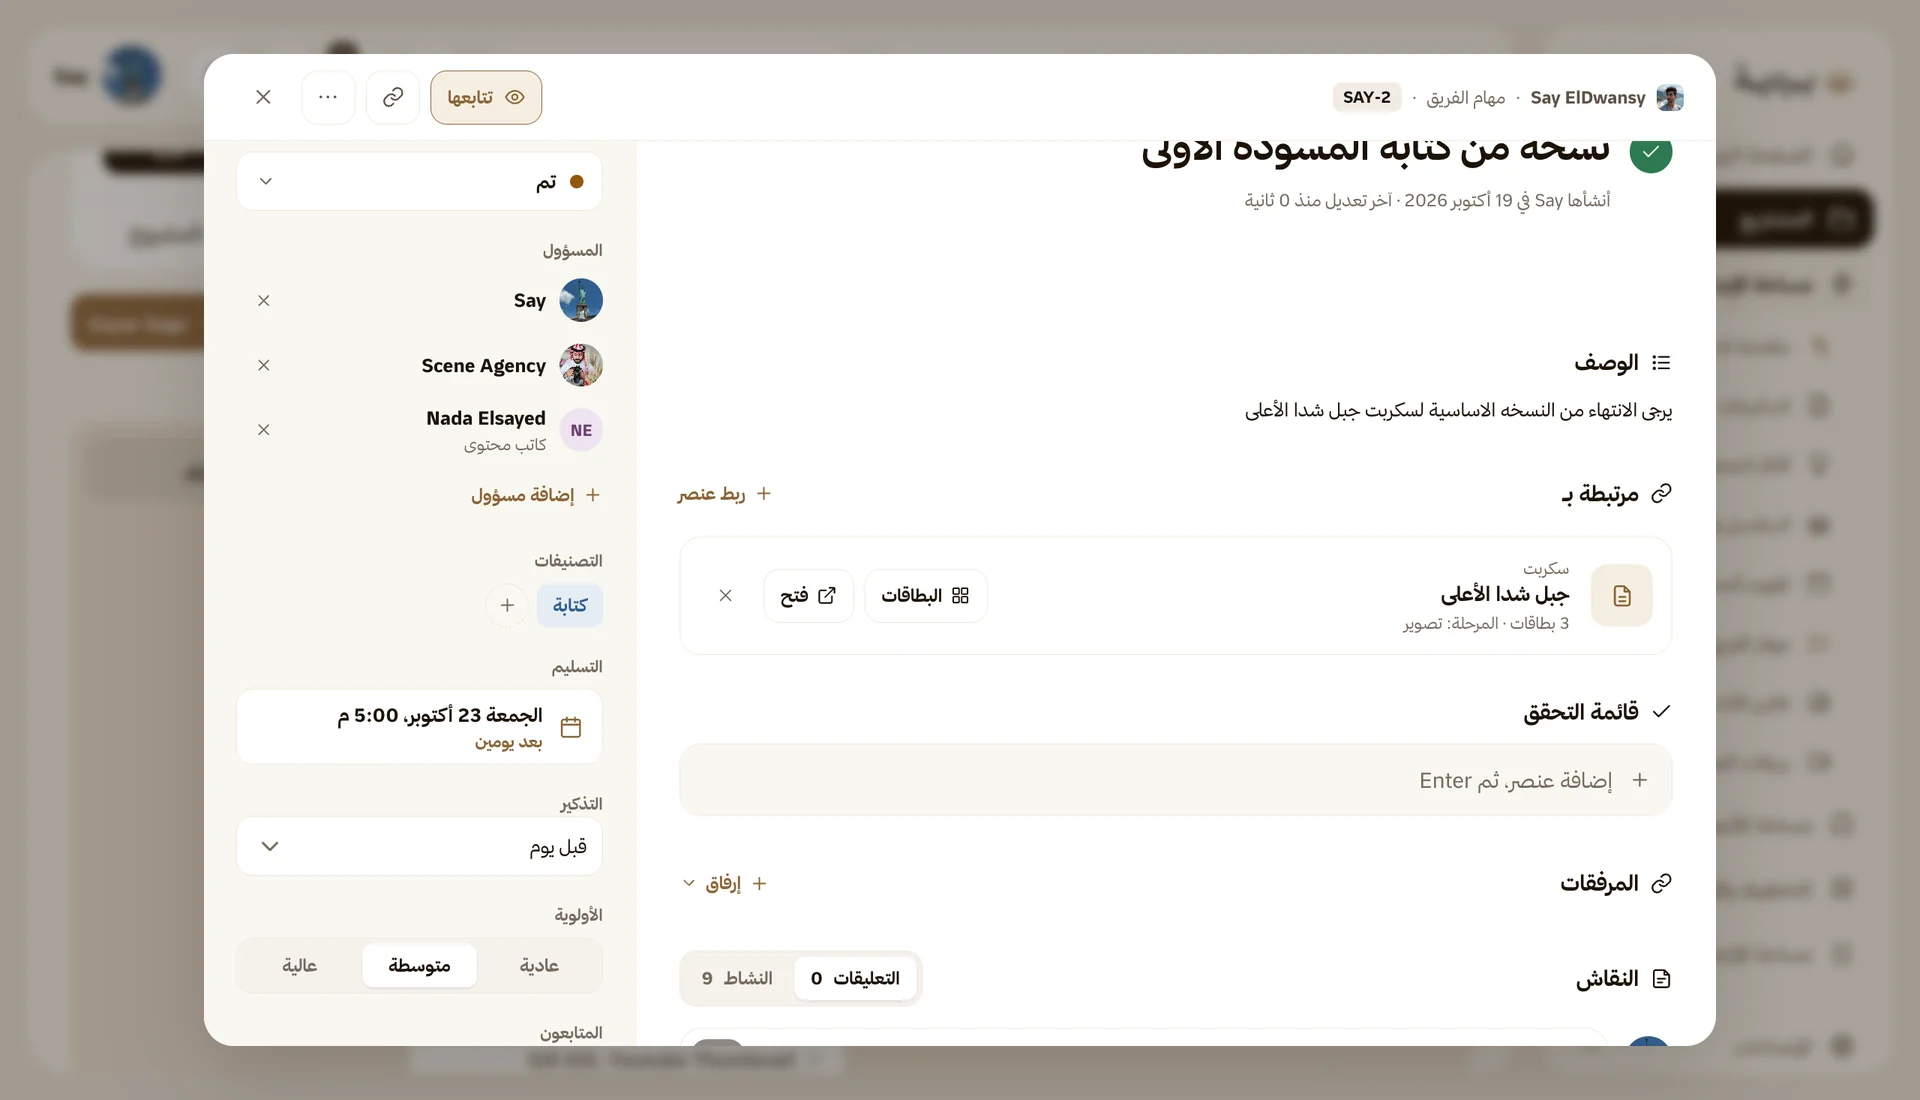1920x1100 pixels.
Task: Click the الوصف description list icon
Action: tap(1662, 363)
